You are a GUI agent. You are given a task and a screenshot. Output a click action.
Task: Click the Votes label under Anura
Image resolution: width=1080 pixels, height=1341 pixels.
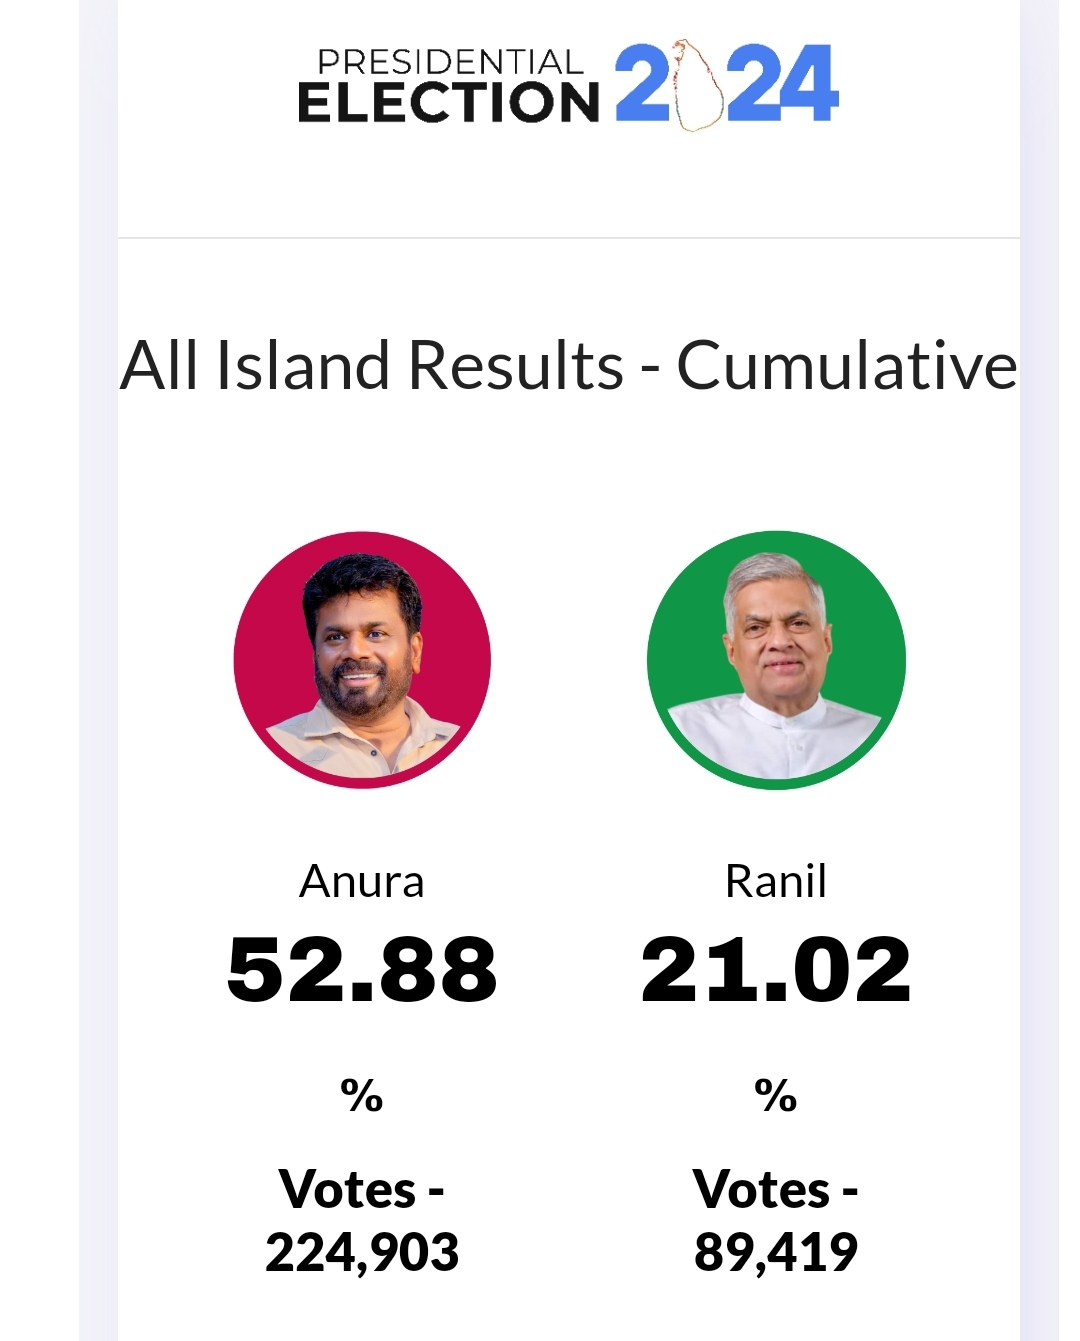coord(362,1190)
